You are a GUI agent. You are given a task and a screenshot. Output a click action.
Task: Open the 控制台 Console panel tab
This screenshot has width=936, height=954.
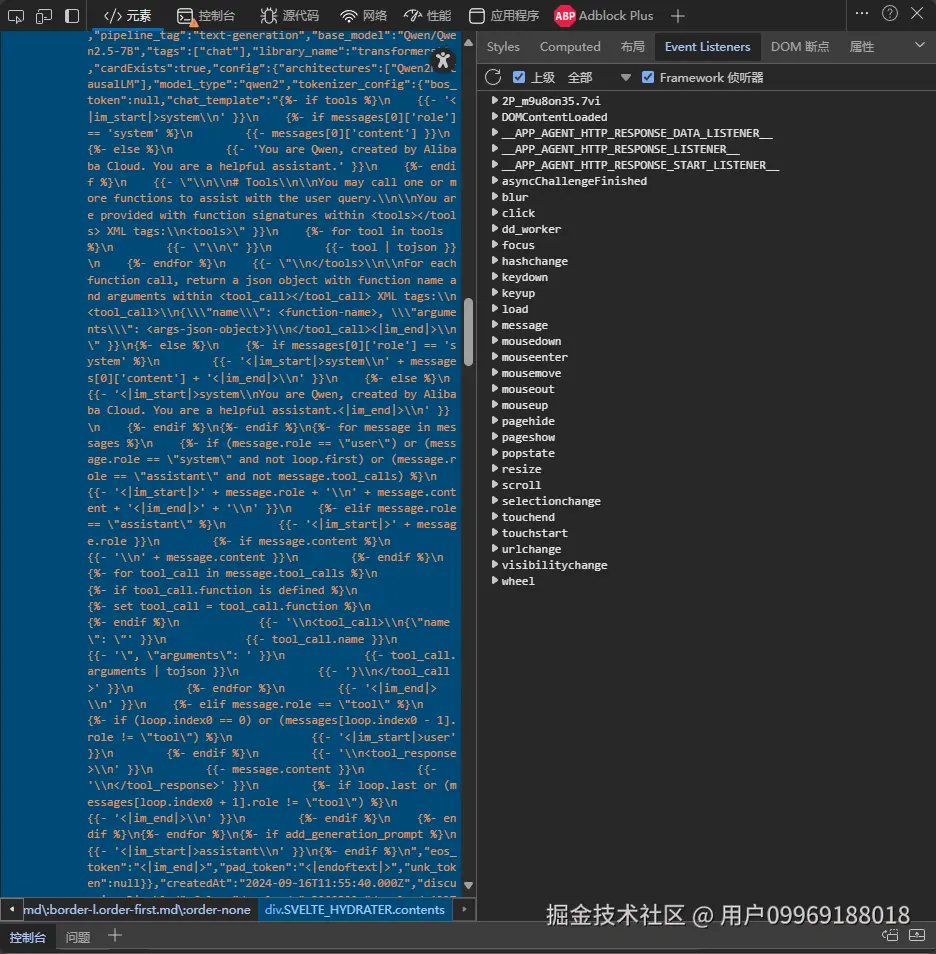[206, 16]
